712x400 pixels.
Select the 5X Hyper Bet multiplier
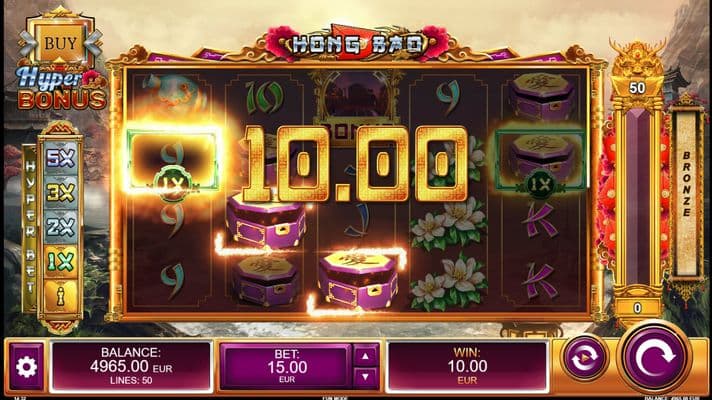coord(60,157)
